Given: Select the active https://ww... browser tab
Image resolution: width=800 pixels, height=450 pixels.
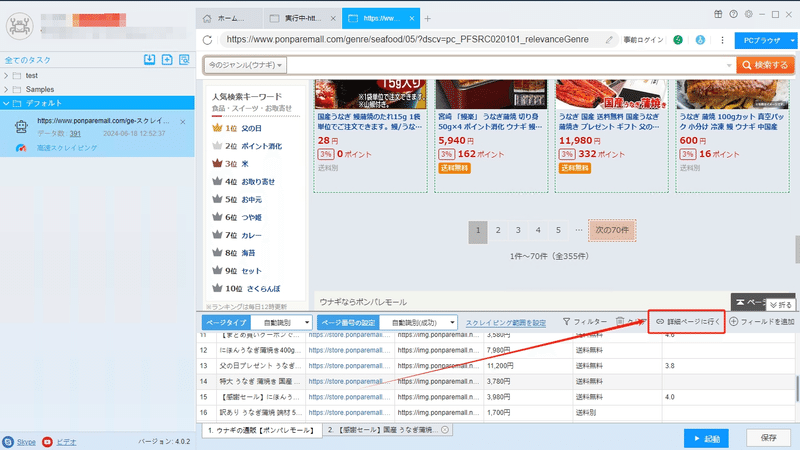Looking at the screenshot, I should (x=381, y=18).
